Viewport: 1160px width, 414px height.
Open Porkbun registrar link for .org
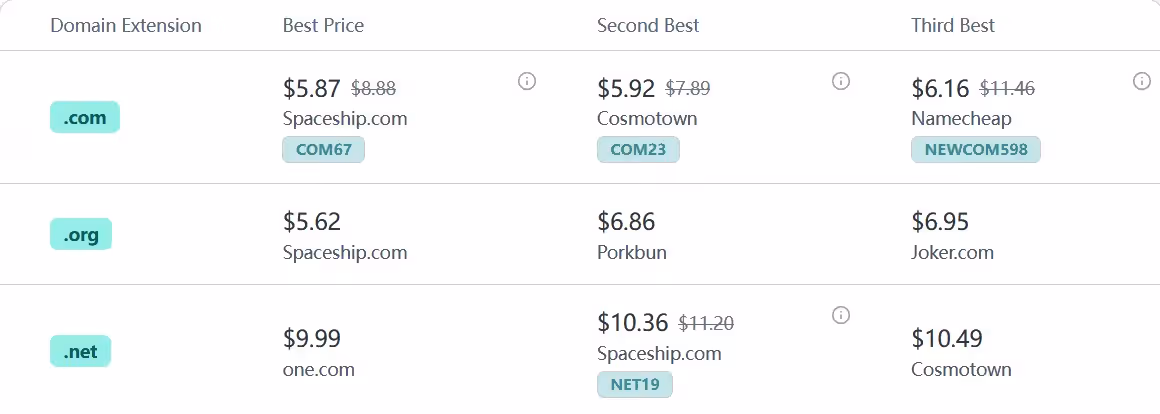point(632,252)
